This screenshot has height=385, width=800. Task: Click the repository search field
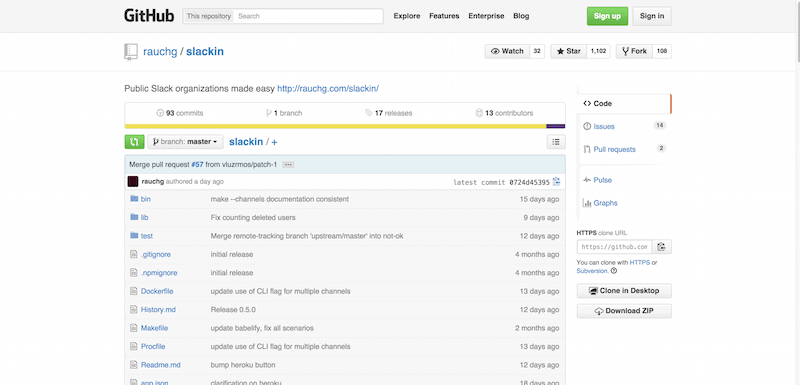pos(309,16)
